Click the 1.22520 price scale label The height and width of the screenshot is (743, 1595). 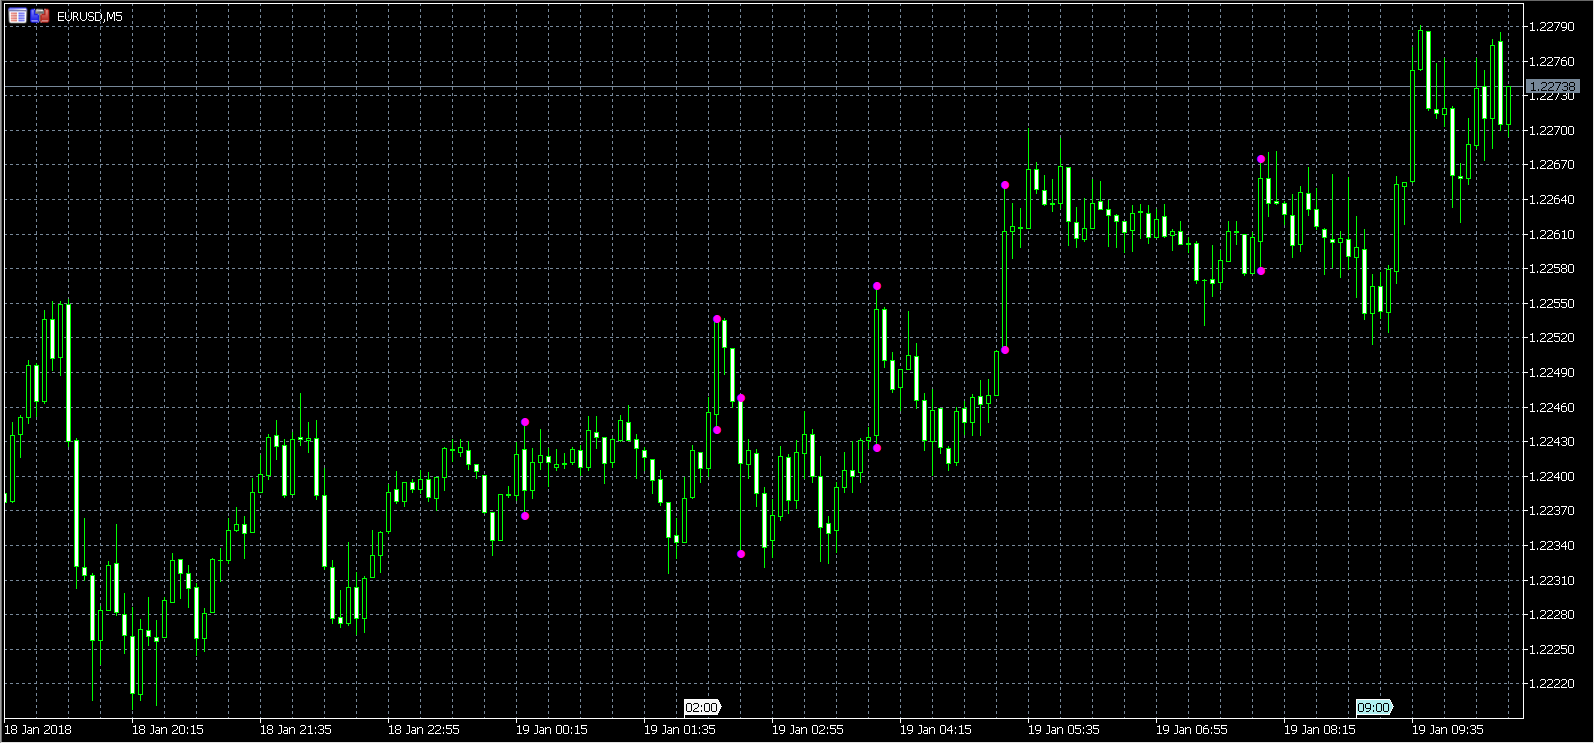tap(1551, 338)
